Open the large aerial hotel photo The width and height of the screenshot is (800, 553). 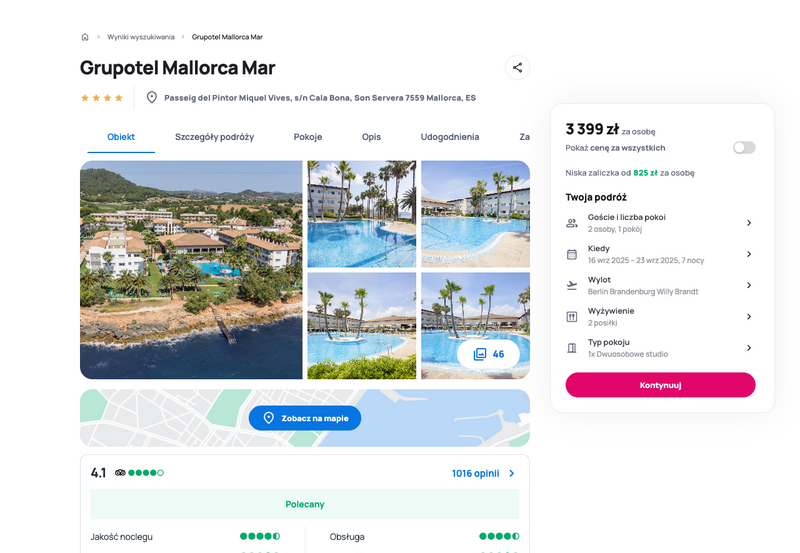point(191,270)
